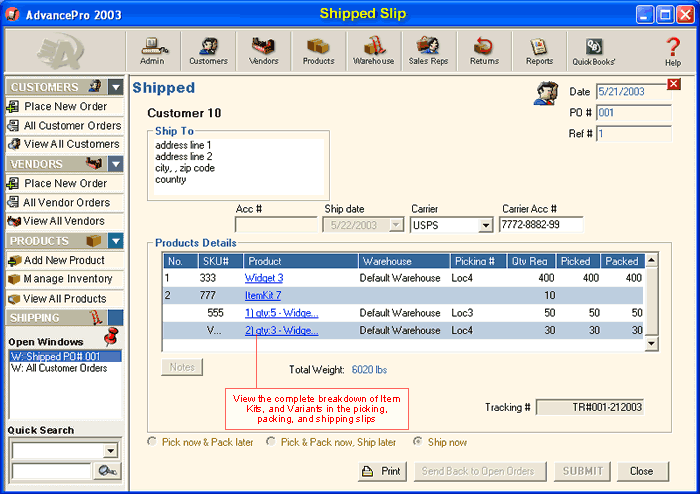Open Manage Inventory
This screenshot has height=494, width=700.
pyautogui.click(x=65, y=279)
